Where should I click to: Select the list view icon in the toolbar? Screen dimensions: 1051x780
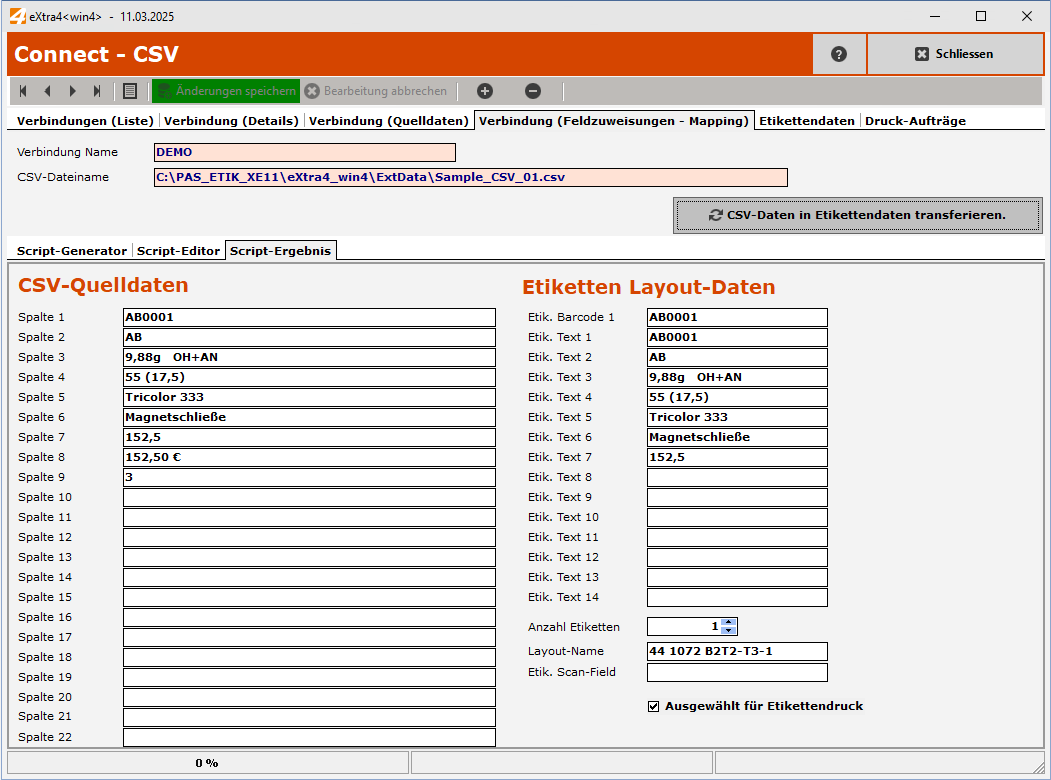point(130,91)
